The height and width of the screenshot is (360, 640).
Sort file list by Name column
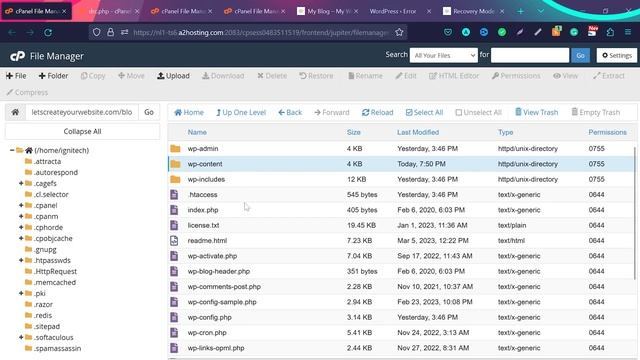pos(197,132)
